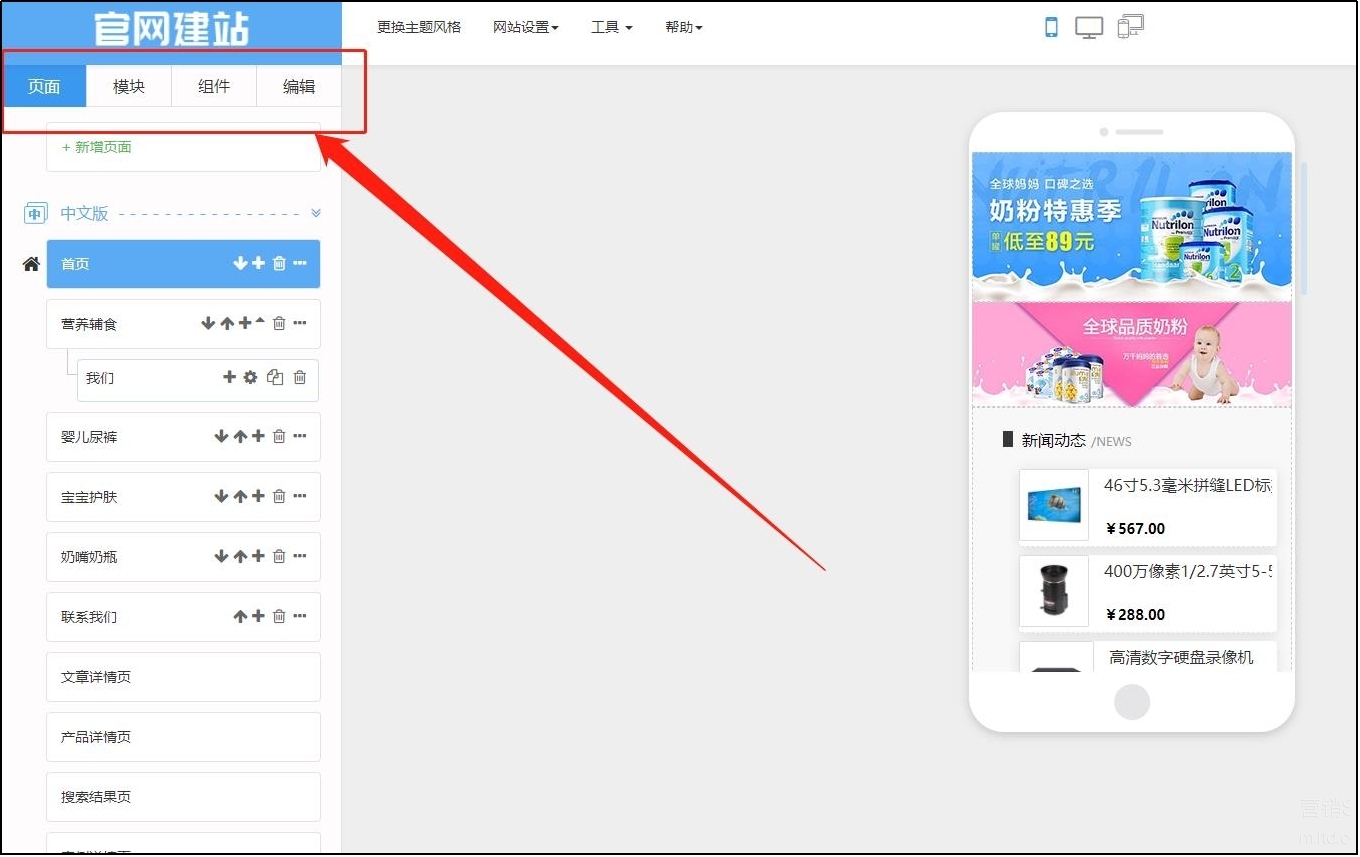1360x857 pixels.
Task: Open the 帮助 dropdown menu
Action: point(683,28)
